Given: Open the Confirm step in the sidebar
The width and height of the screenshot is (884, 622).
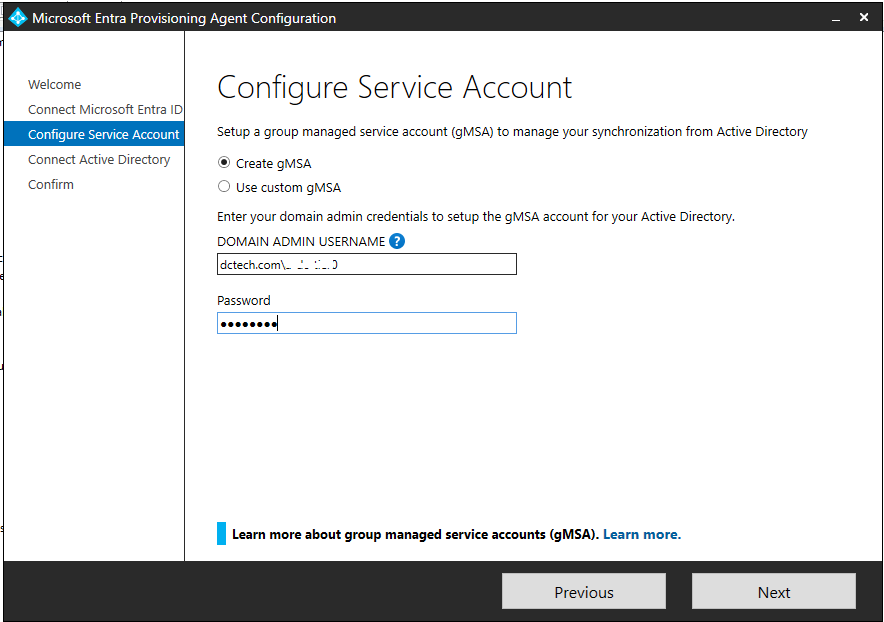Looking at the screenshot, I should coord(51,184).
